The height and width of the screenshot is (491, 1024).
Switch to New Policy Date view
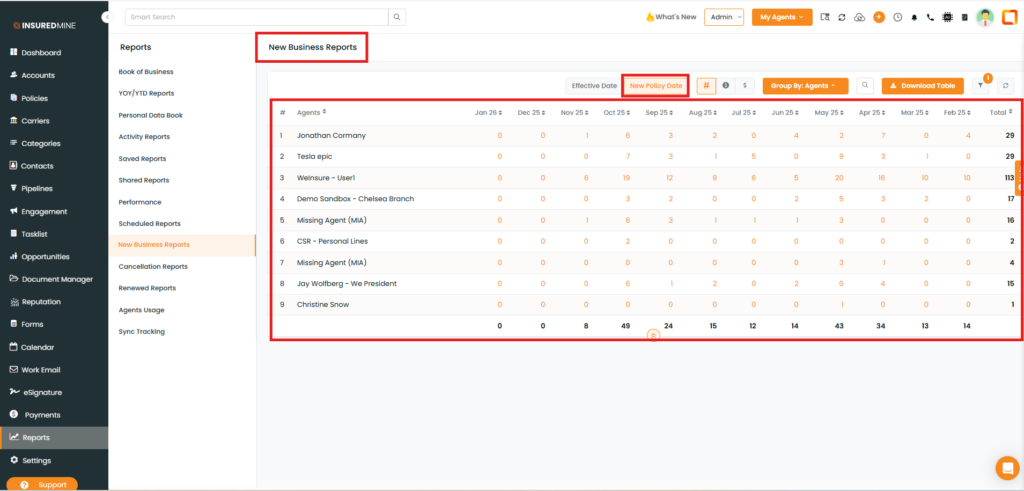(656, 86)
